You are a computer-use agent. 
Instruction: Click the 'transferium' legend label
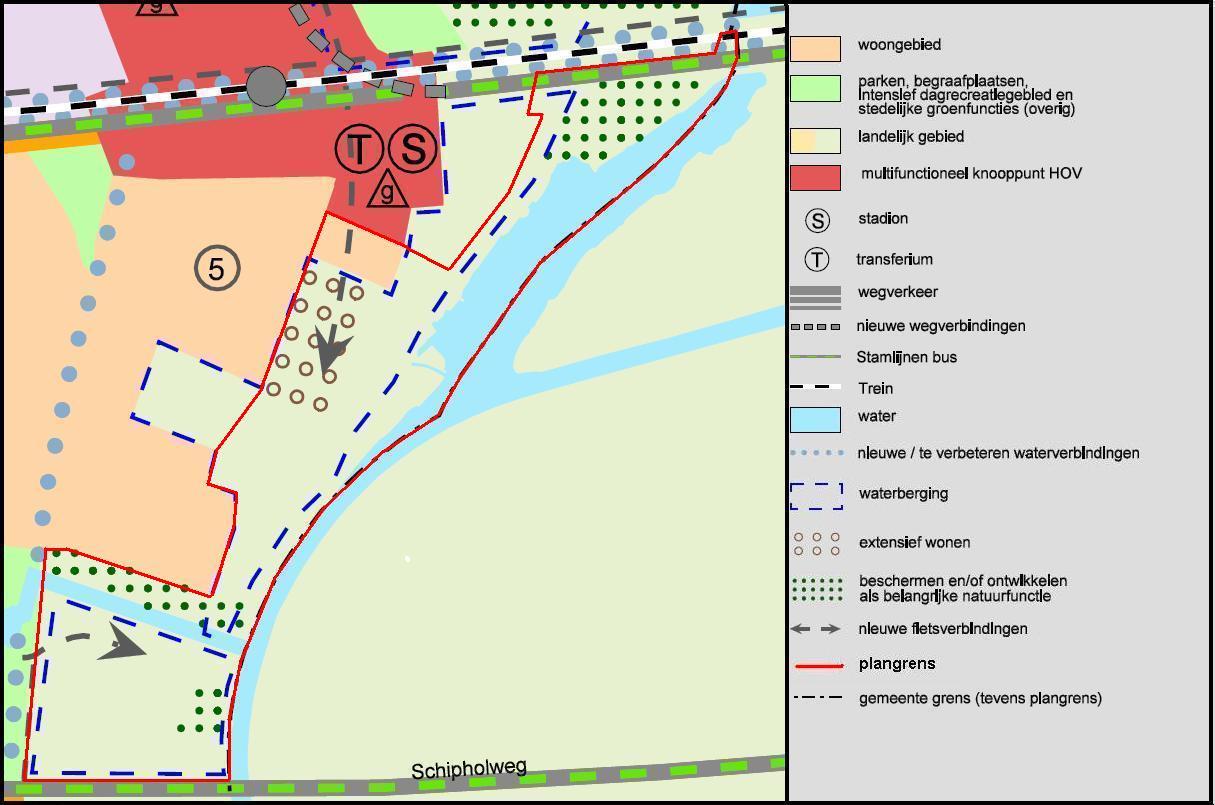pyautogui.click(x=894, y=259)
